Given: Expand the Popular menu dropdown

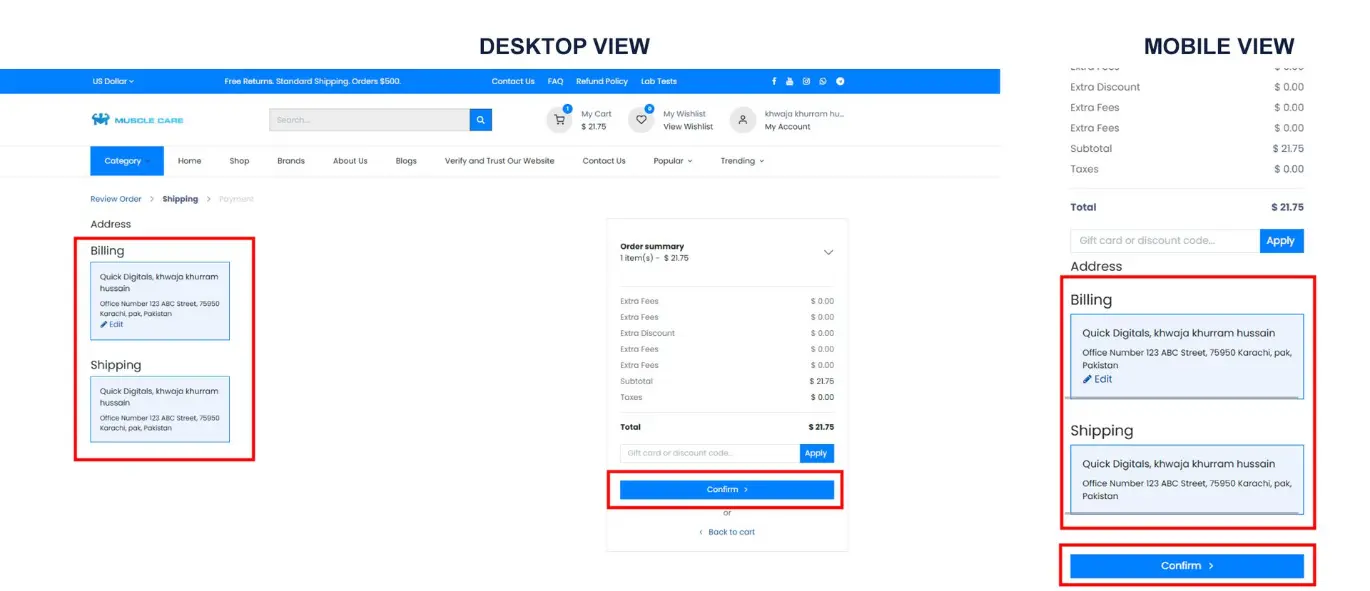Looking at the screenshot, I should (672, 161).
